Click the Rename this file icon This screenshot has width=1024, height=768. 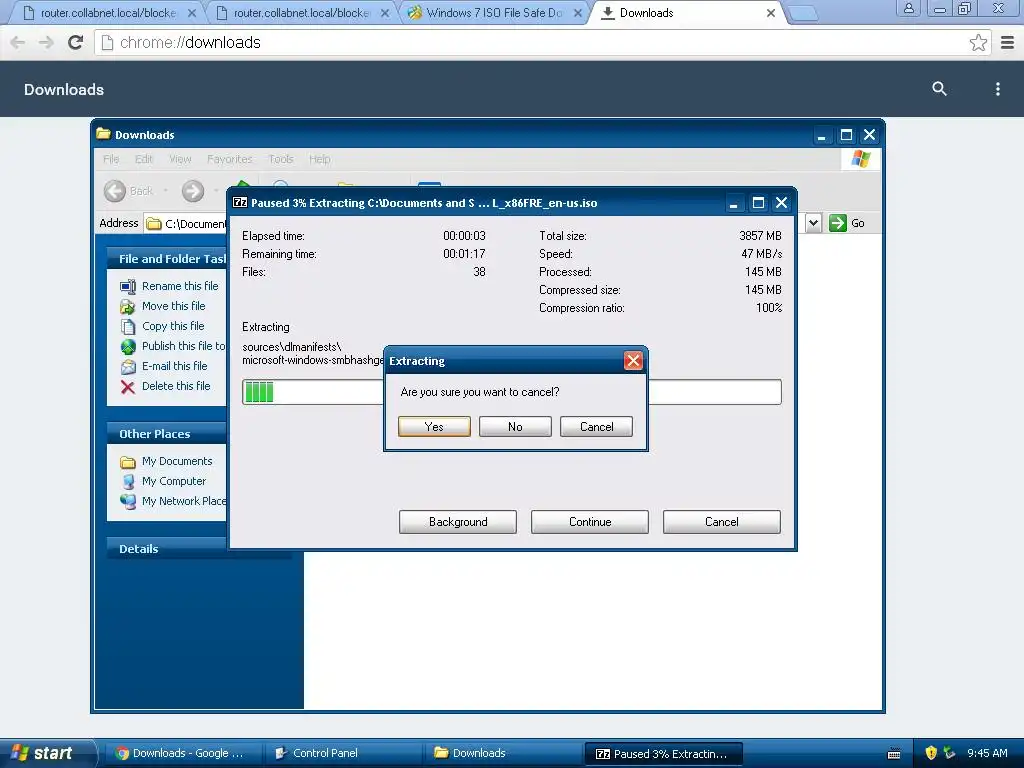click(128, 286)
